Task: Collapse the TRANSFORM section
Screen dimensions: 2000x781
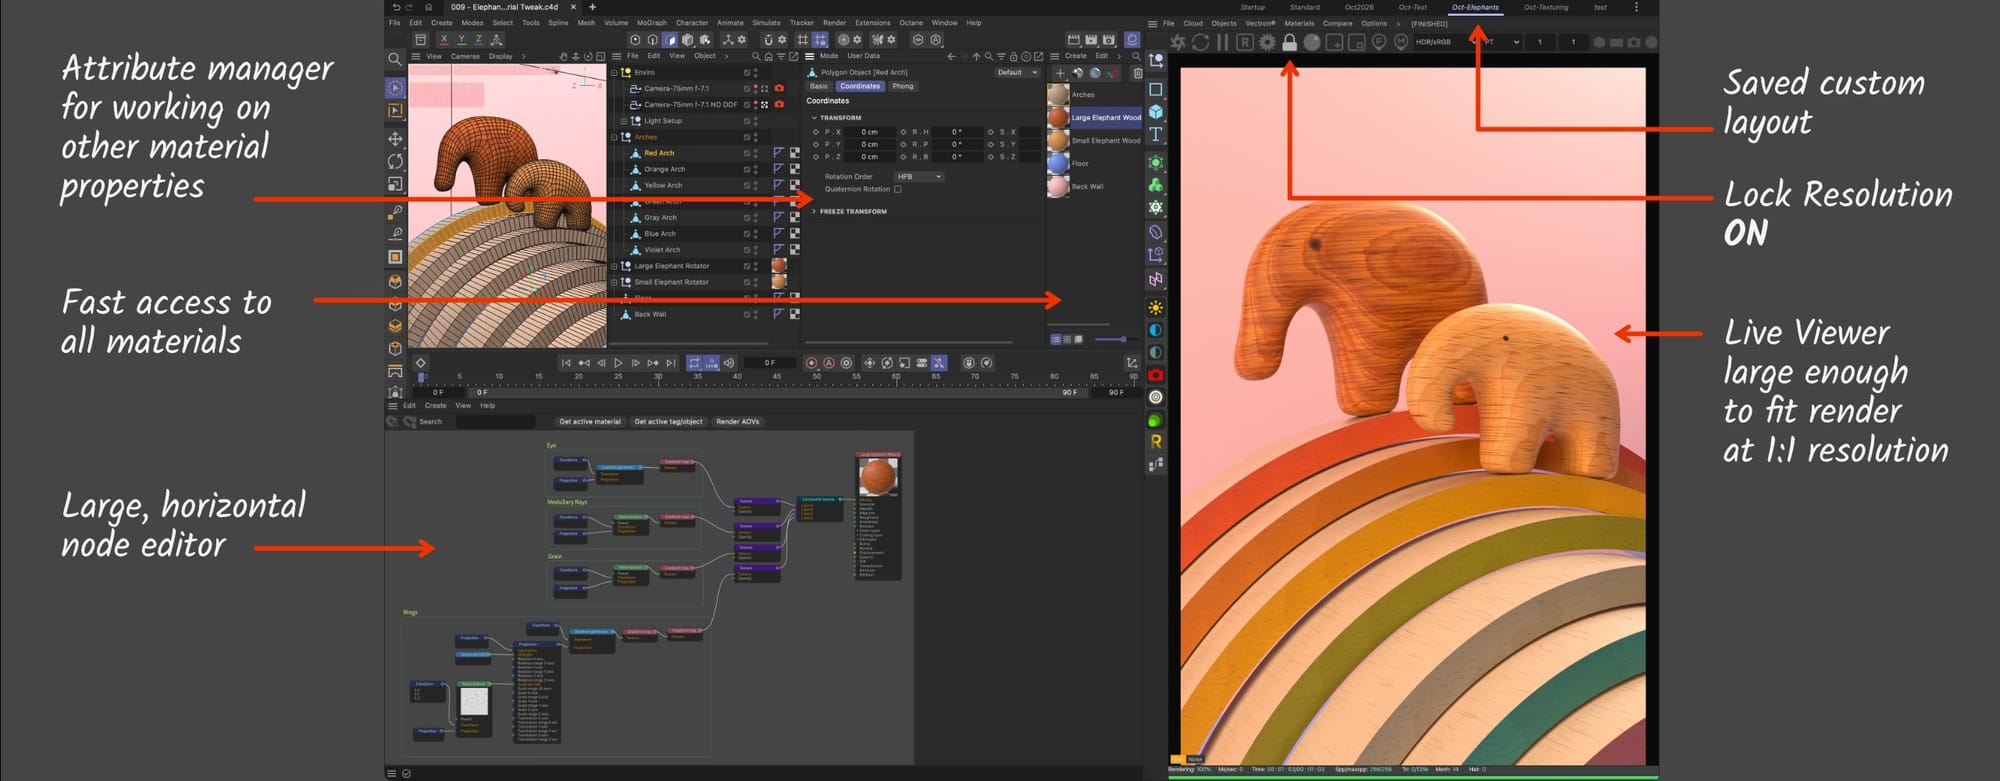Action: [814, 118]
